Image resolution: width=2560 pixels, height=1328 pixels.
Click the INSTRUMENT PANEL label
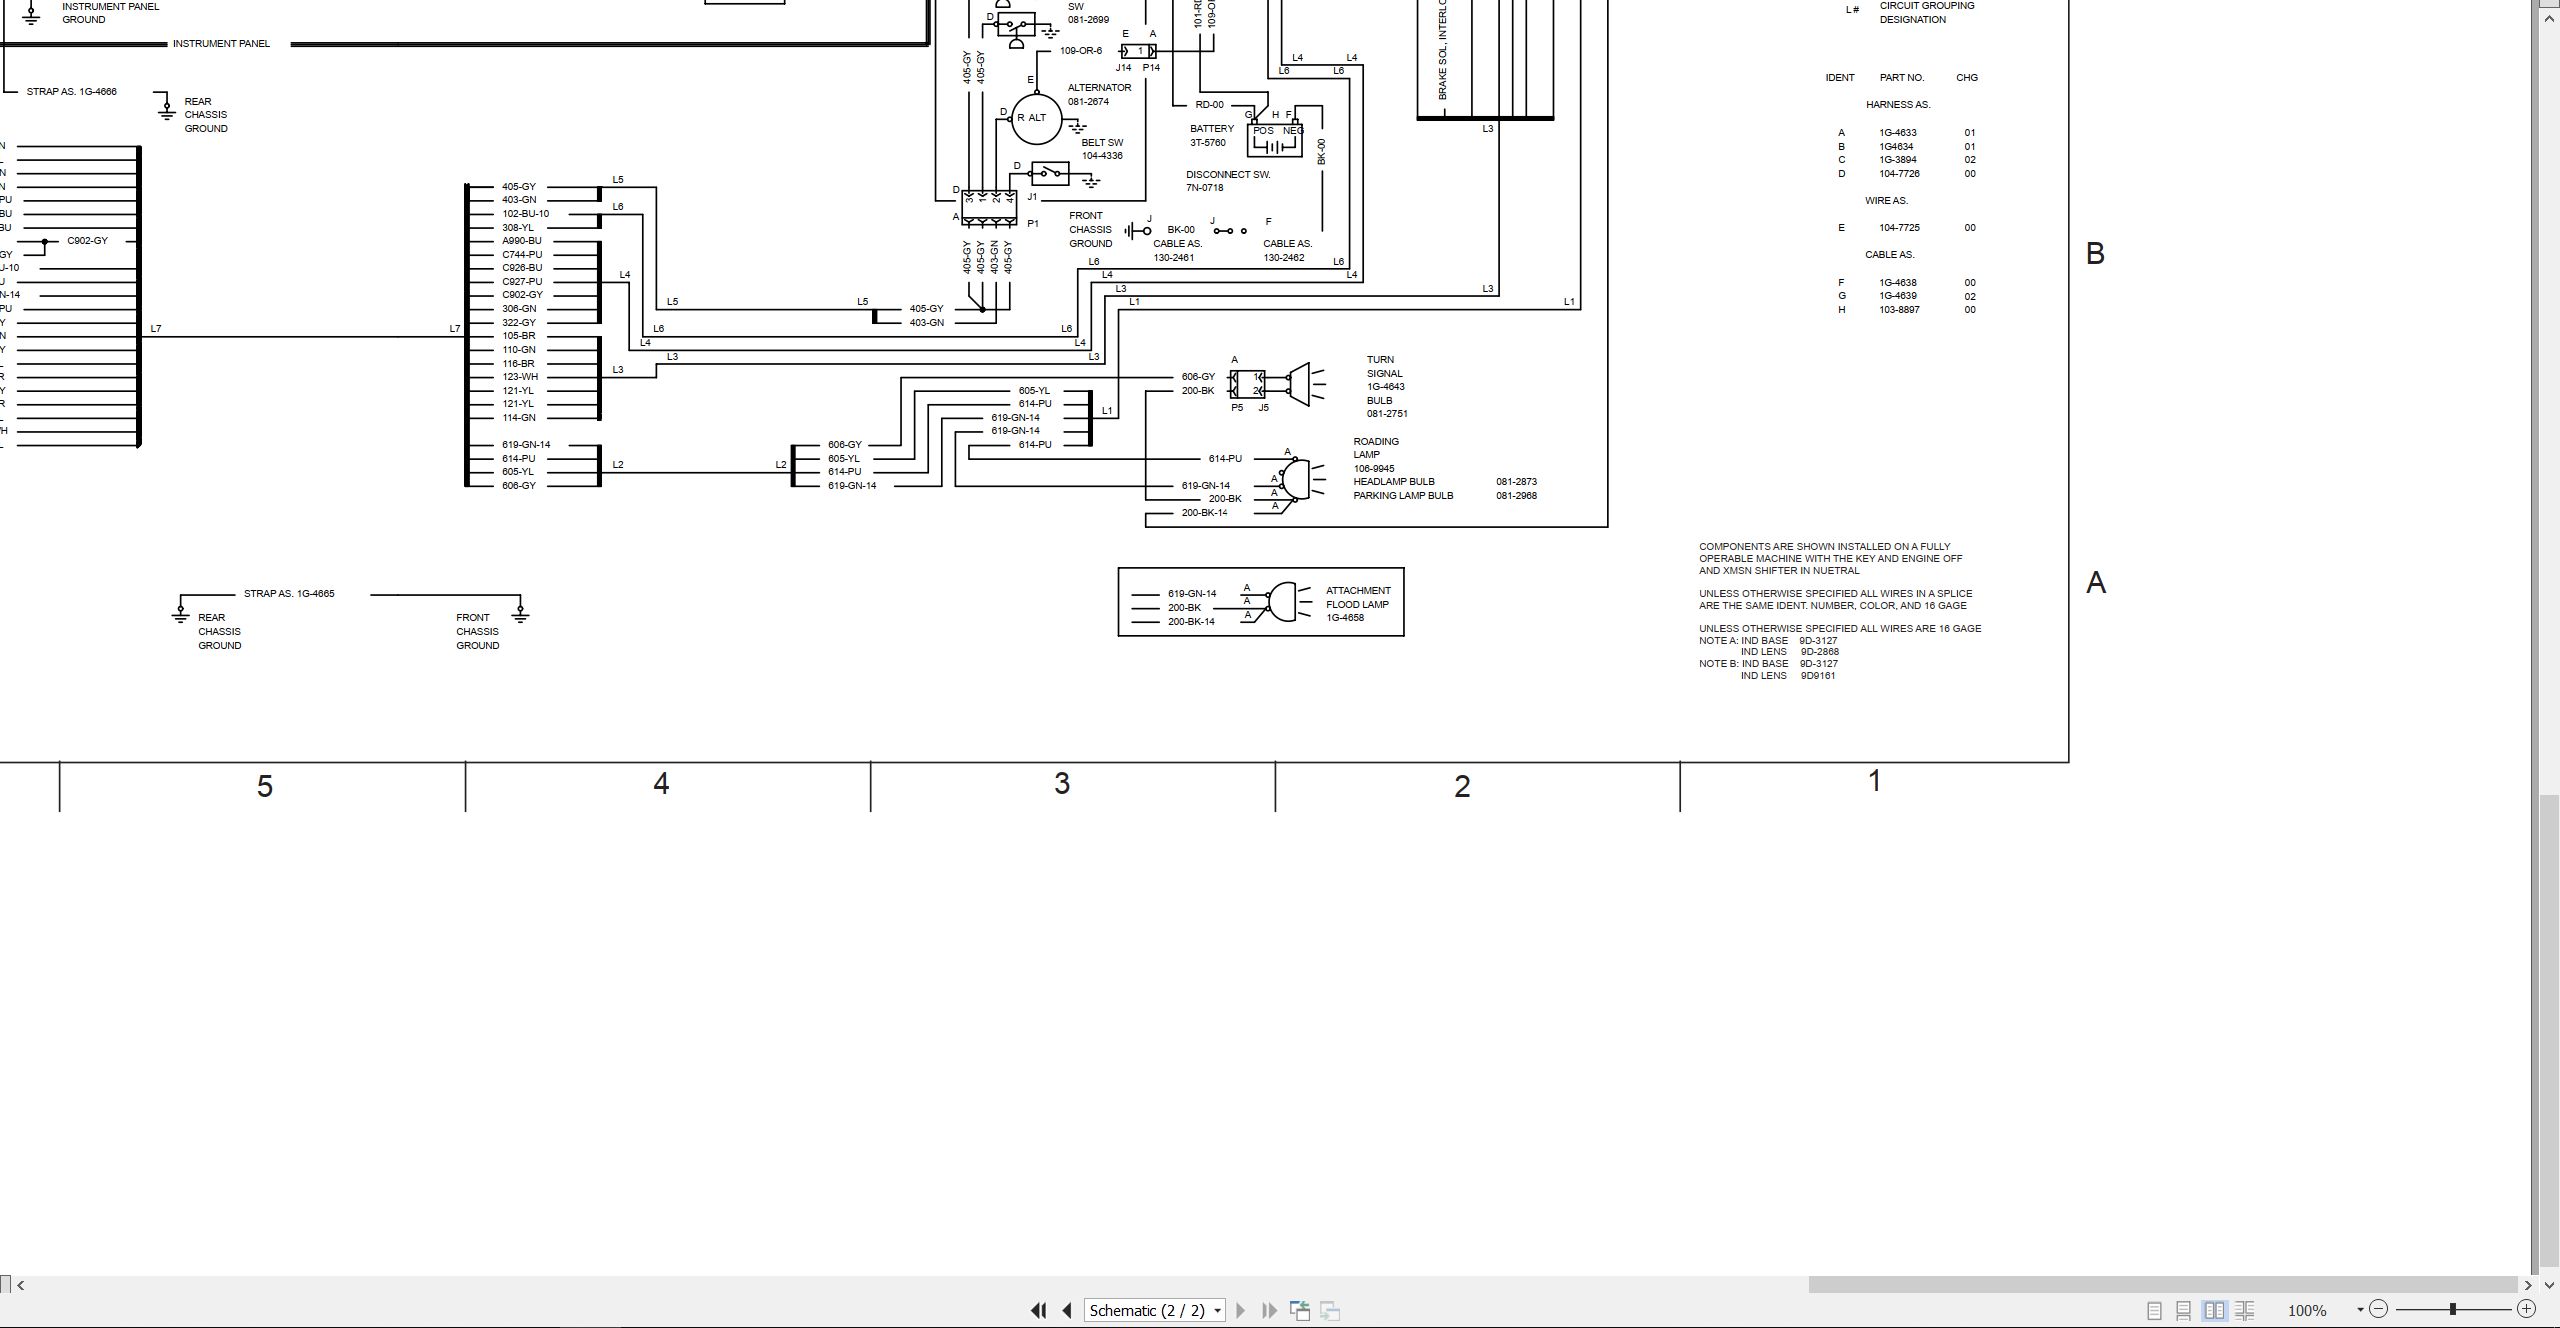click(x=221, y=43)
